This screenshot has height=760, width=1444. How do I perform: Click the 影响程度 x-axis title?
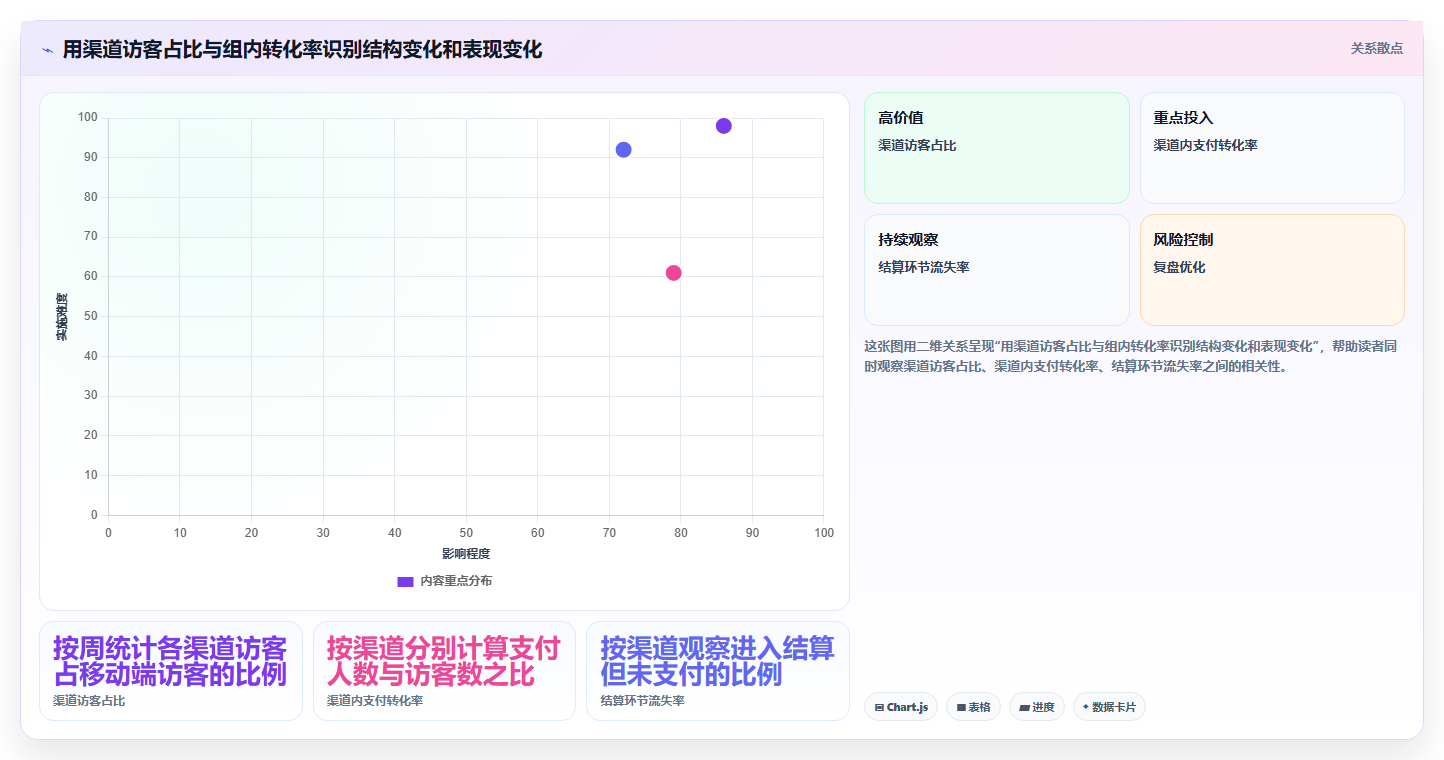coord(466,553)
